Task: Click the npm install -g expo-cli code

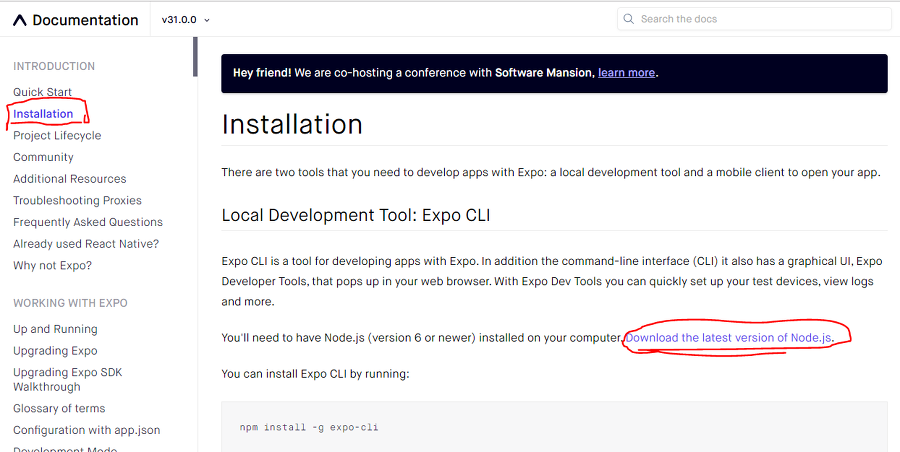Action: click(x=309, y=428)
